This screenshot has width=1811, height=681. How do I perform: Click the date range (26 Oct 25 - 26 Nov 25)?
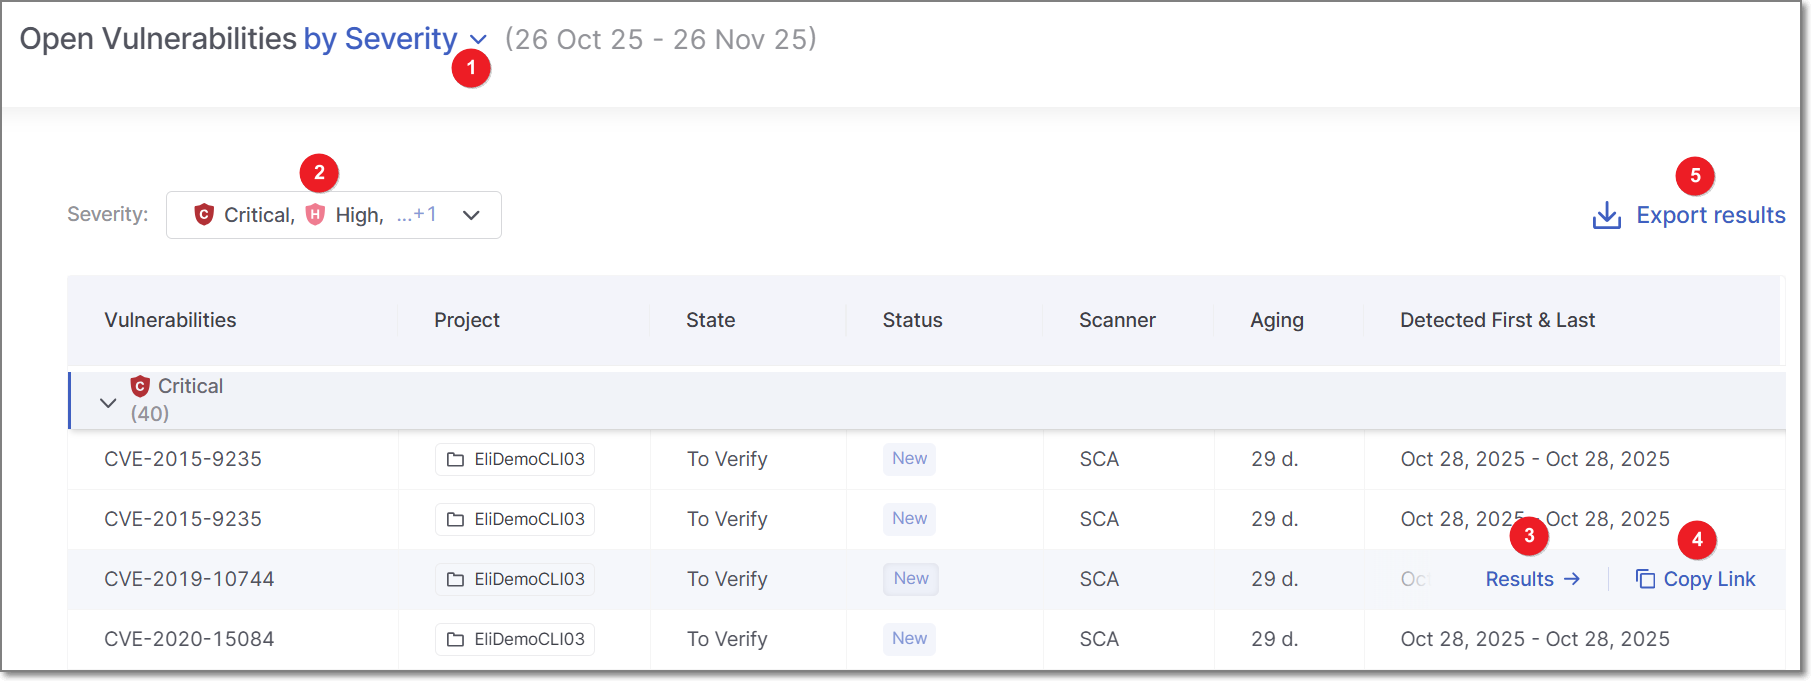662,38
